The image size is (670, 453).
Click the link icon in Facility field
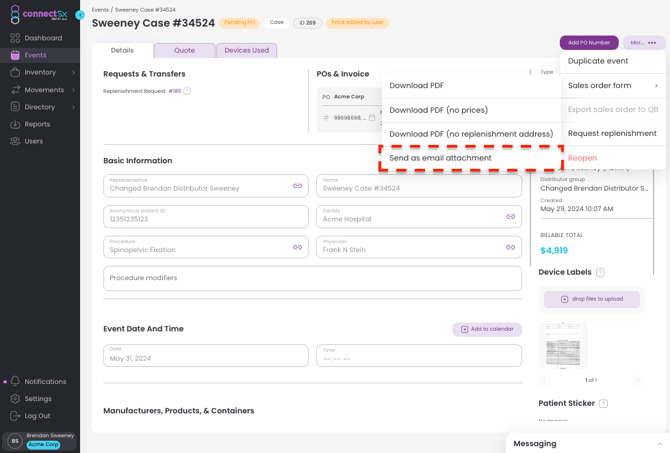coord(510,217)
